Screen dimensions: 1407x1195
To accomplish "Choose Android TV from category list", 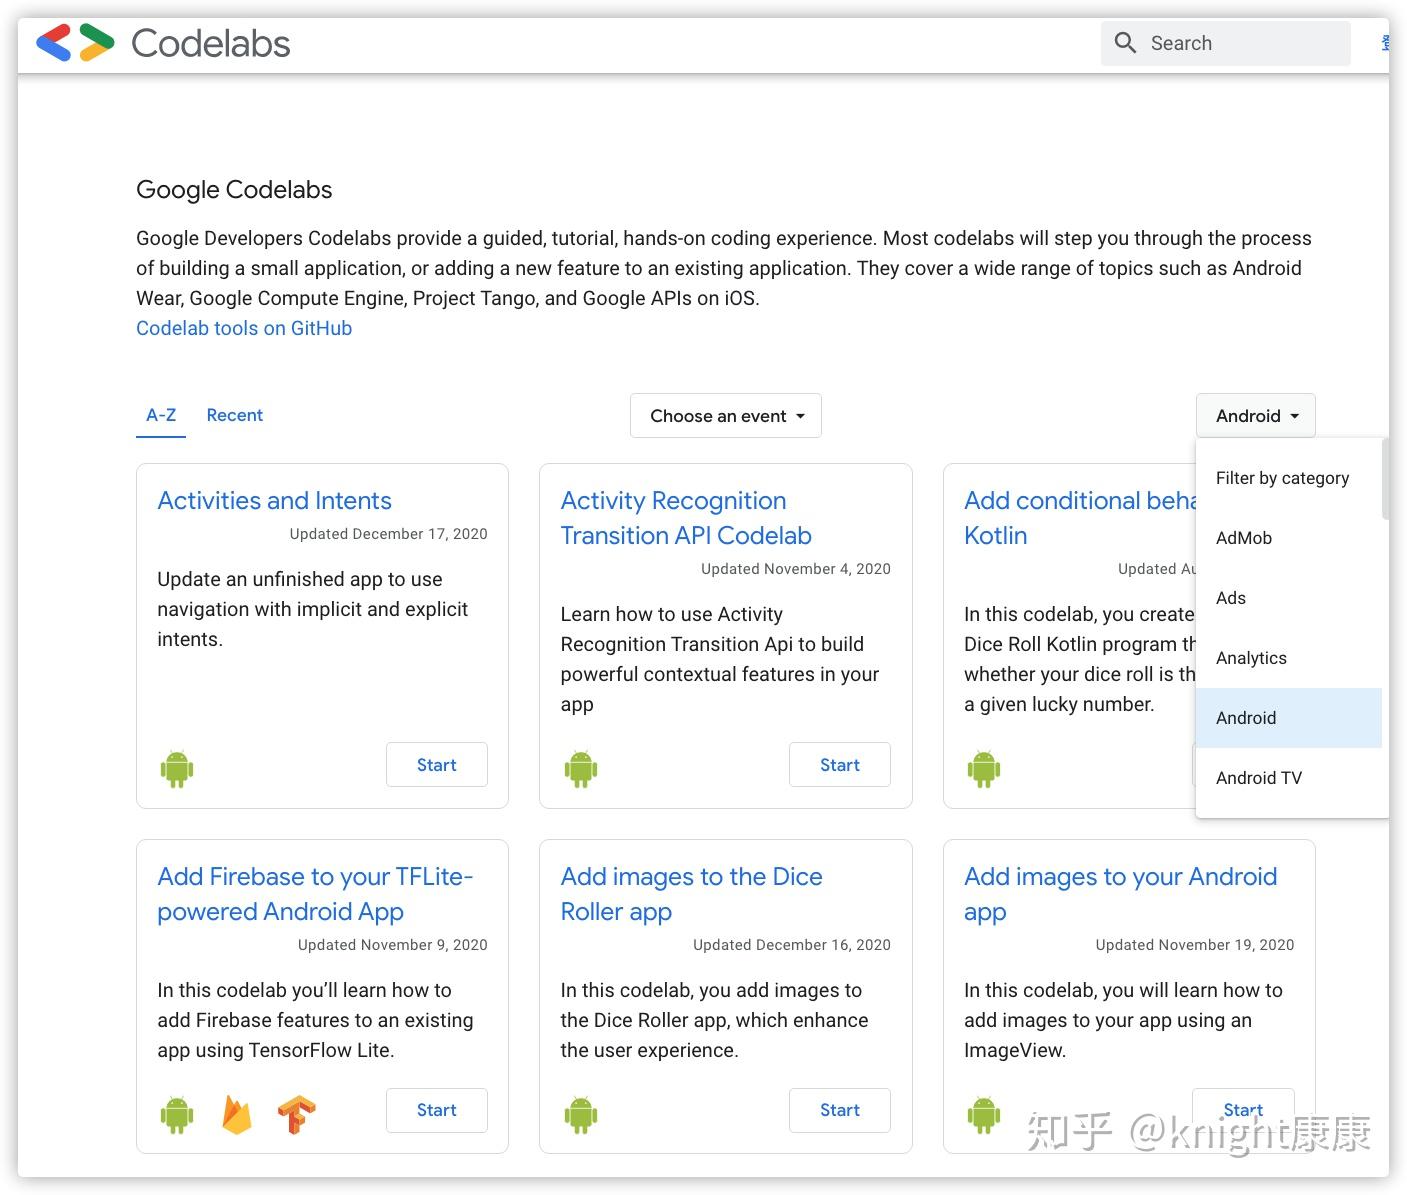I will pos(1259,778).
